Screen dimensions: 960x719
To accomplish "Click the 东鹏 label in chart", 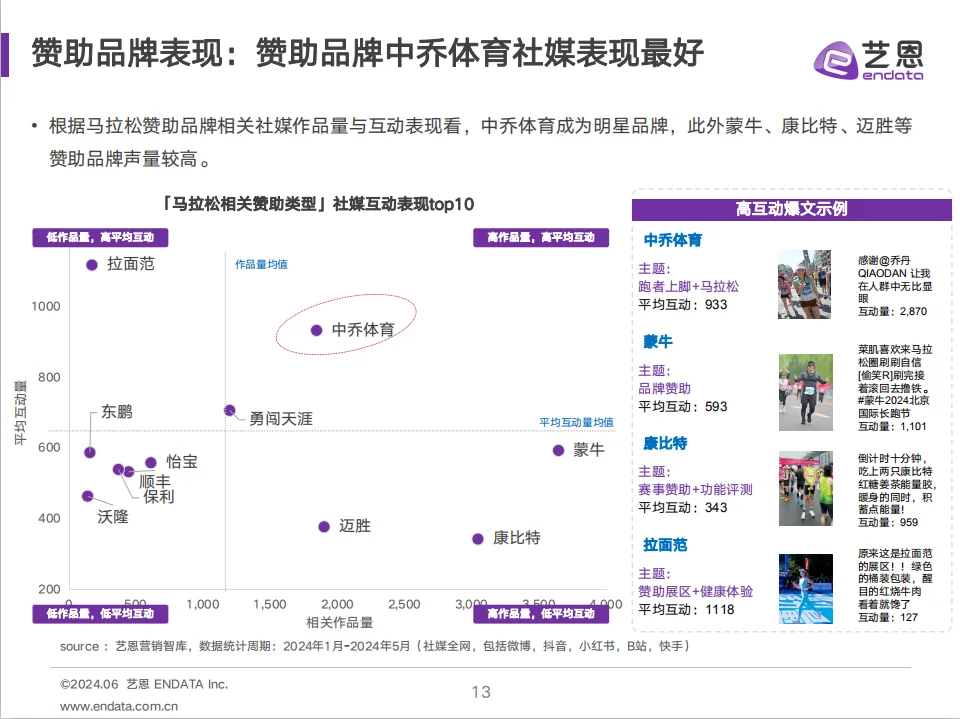I will (x=117, y=412).
